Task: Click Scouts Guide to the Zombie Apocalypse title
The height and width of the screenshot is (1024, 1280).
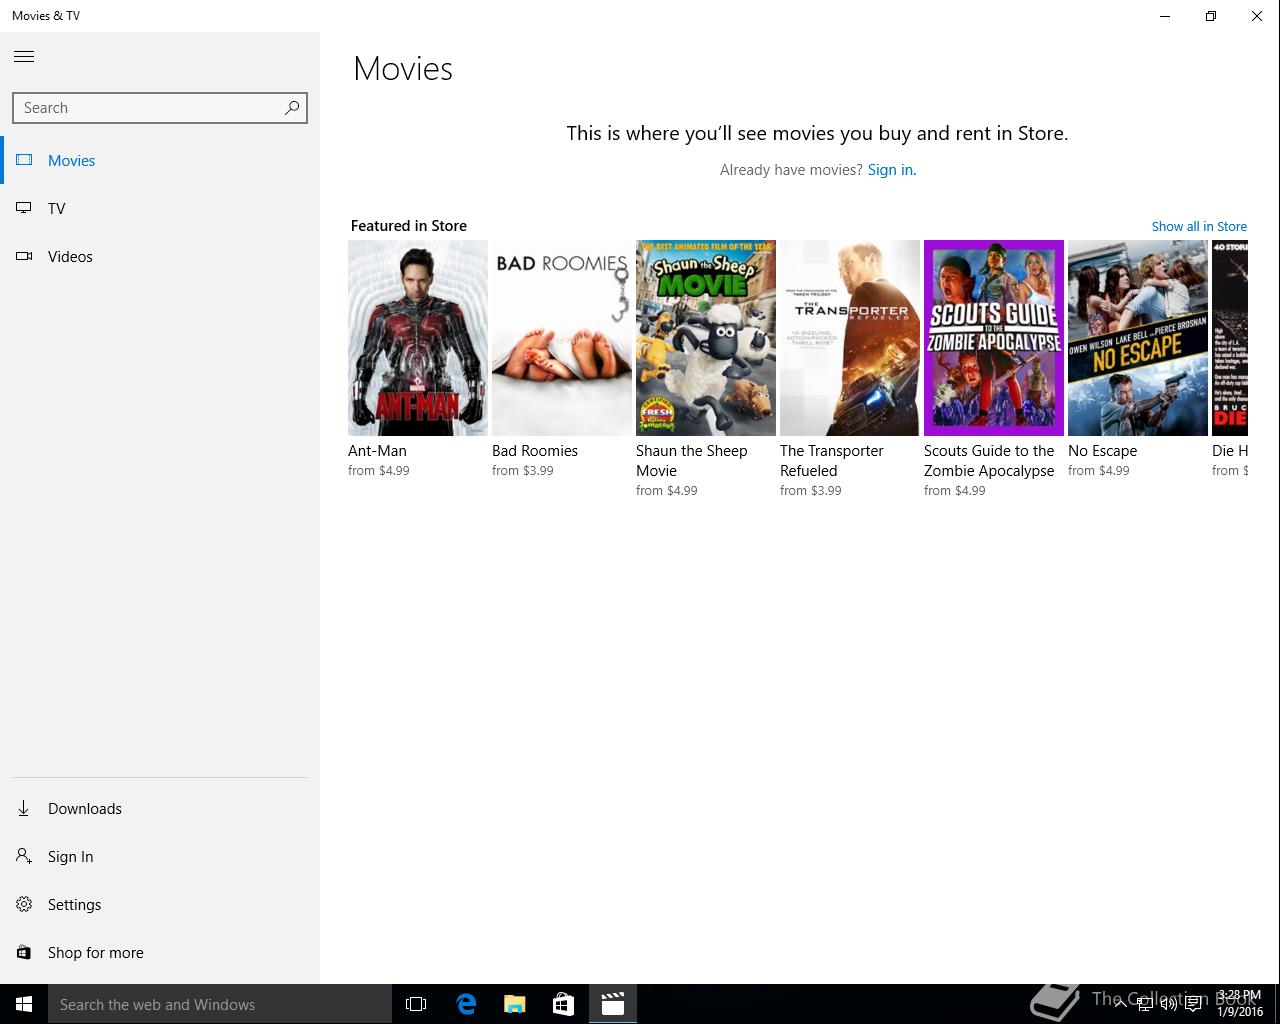Action: point(989,461)
